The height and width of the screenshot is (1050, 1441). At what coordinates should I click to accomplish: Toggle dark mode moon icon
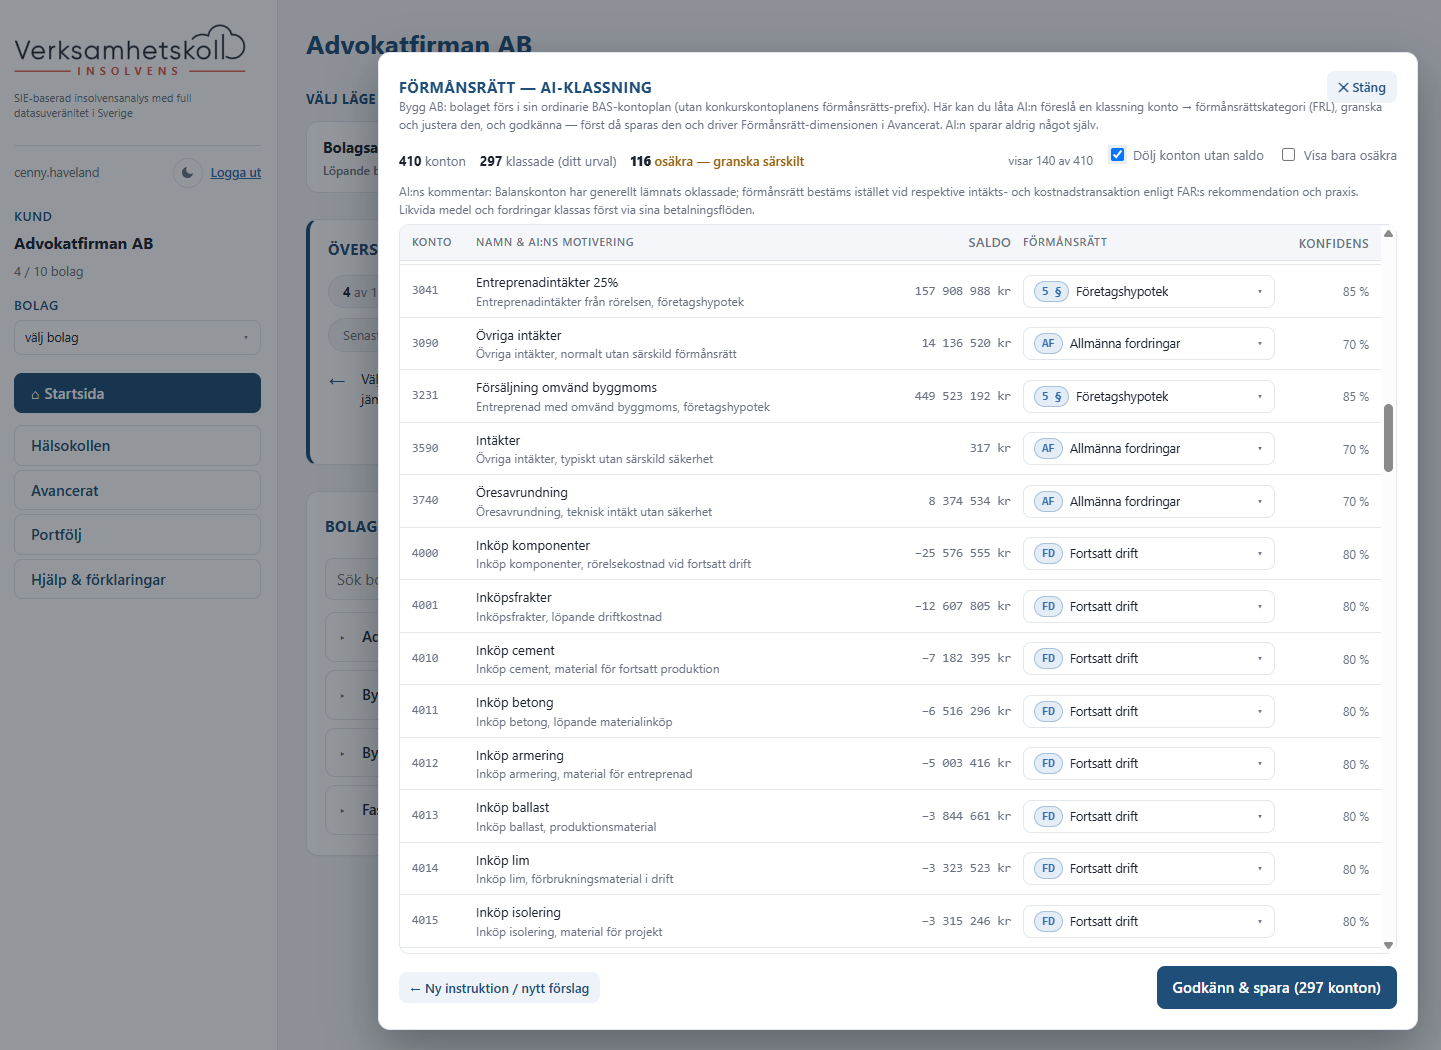point(188,173)
